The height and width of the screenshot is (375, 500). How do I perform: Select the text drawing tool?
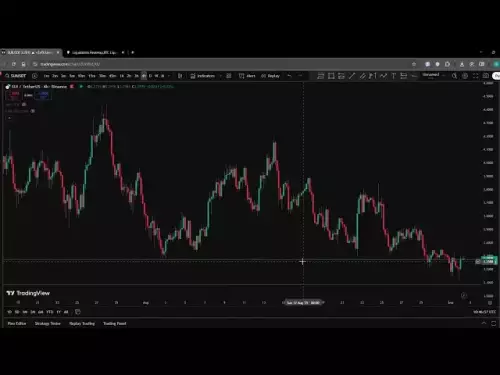point(393,76)
